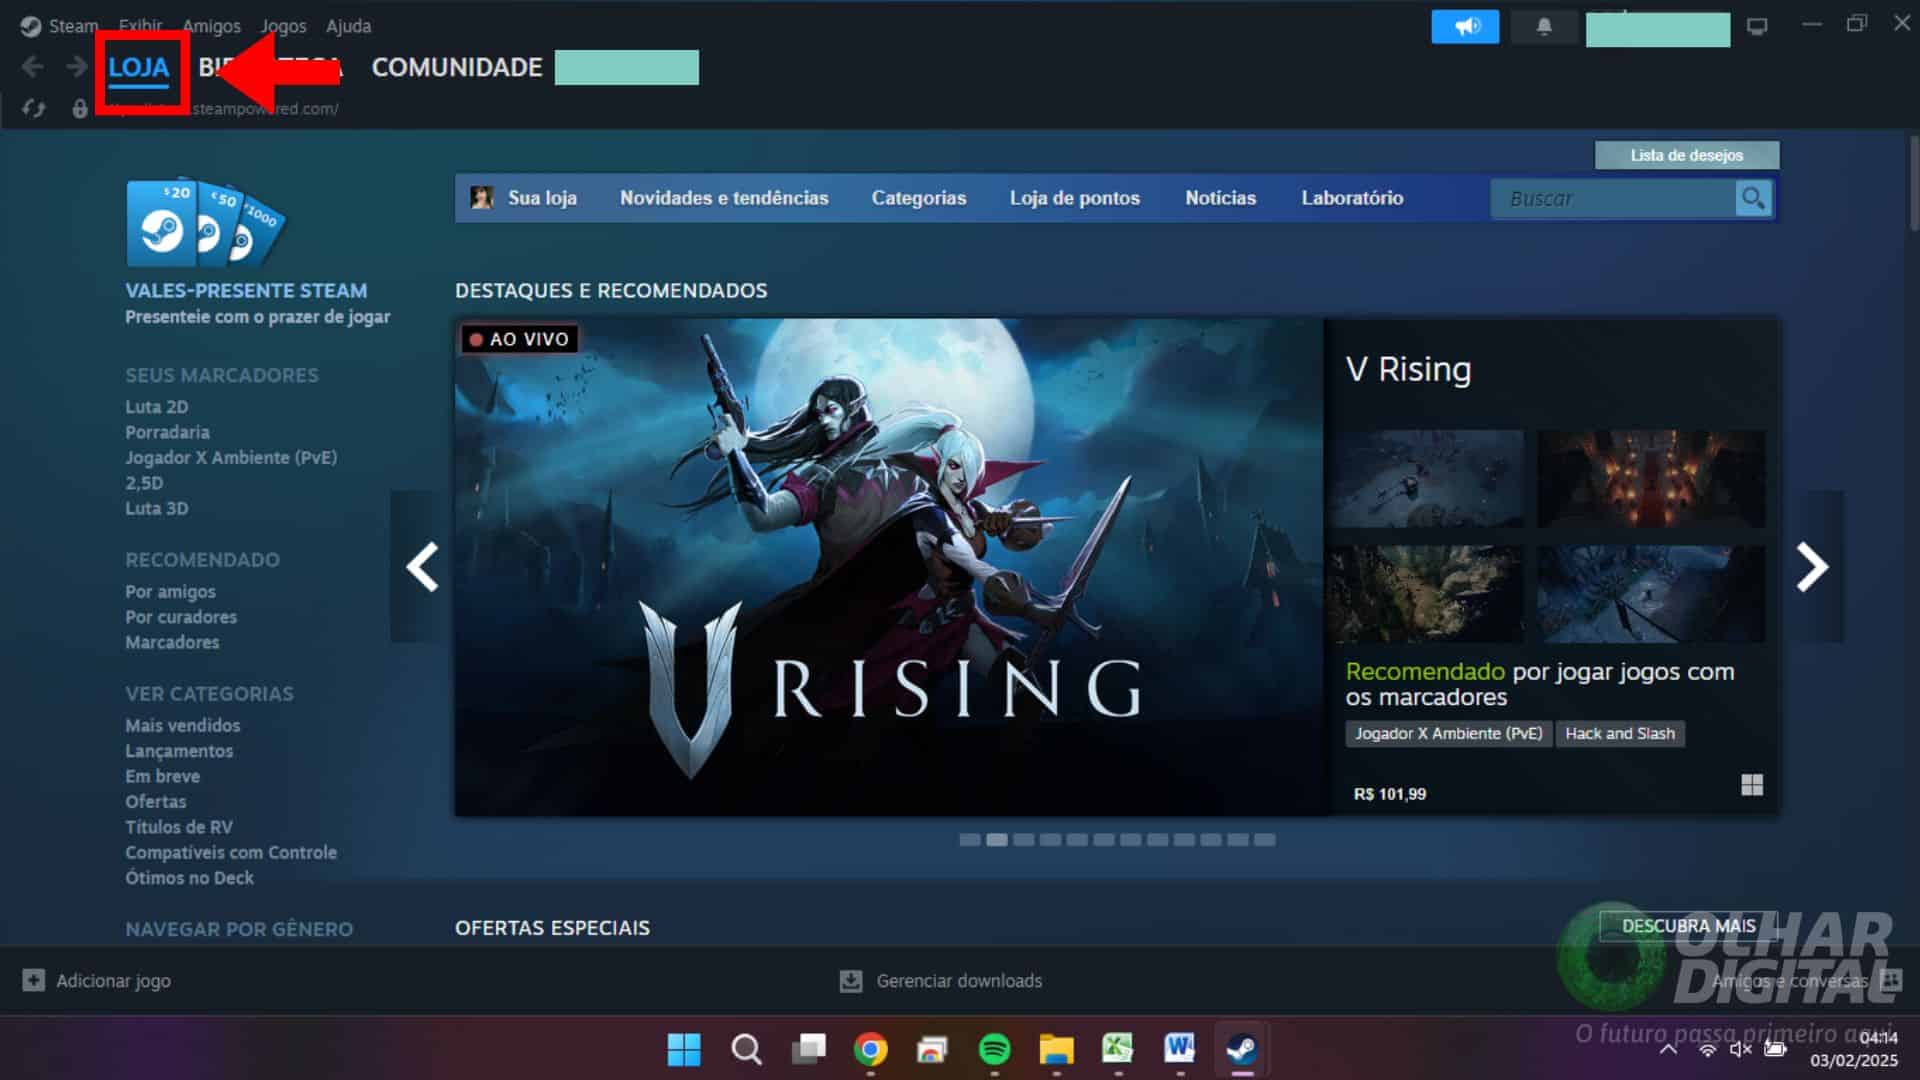
Task: Open Spotify from the taskbar
Action: click(994, 1049)
